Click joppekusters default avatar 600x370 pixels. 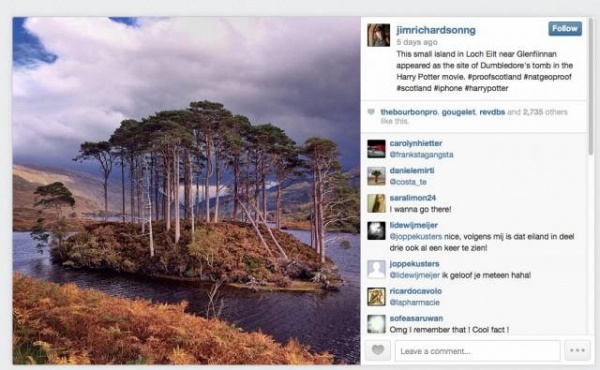coord(376,269)
